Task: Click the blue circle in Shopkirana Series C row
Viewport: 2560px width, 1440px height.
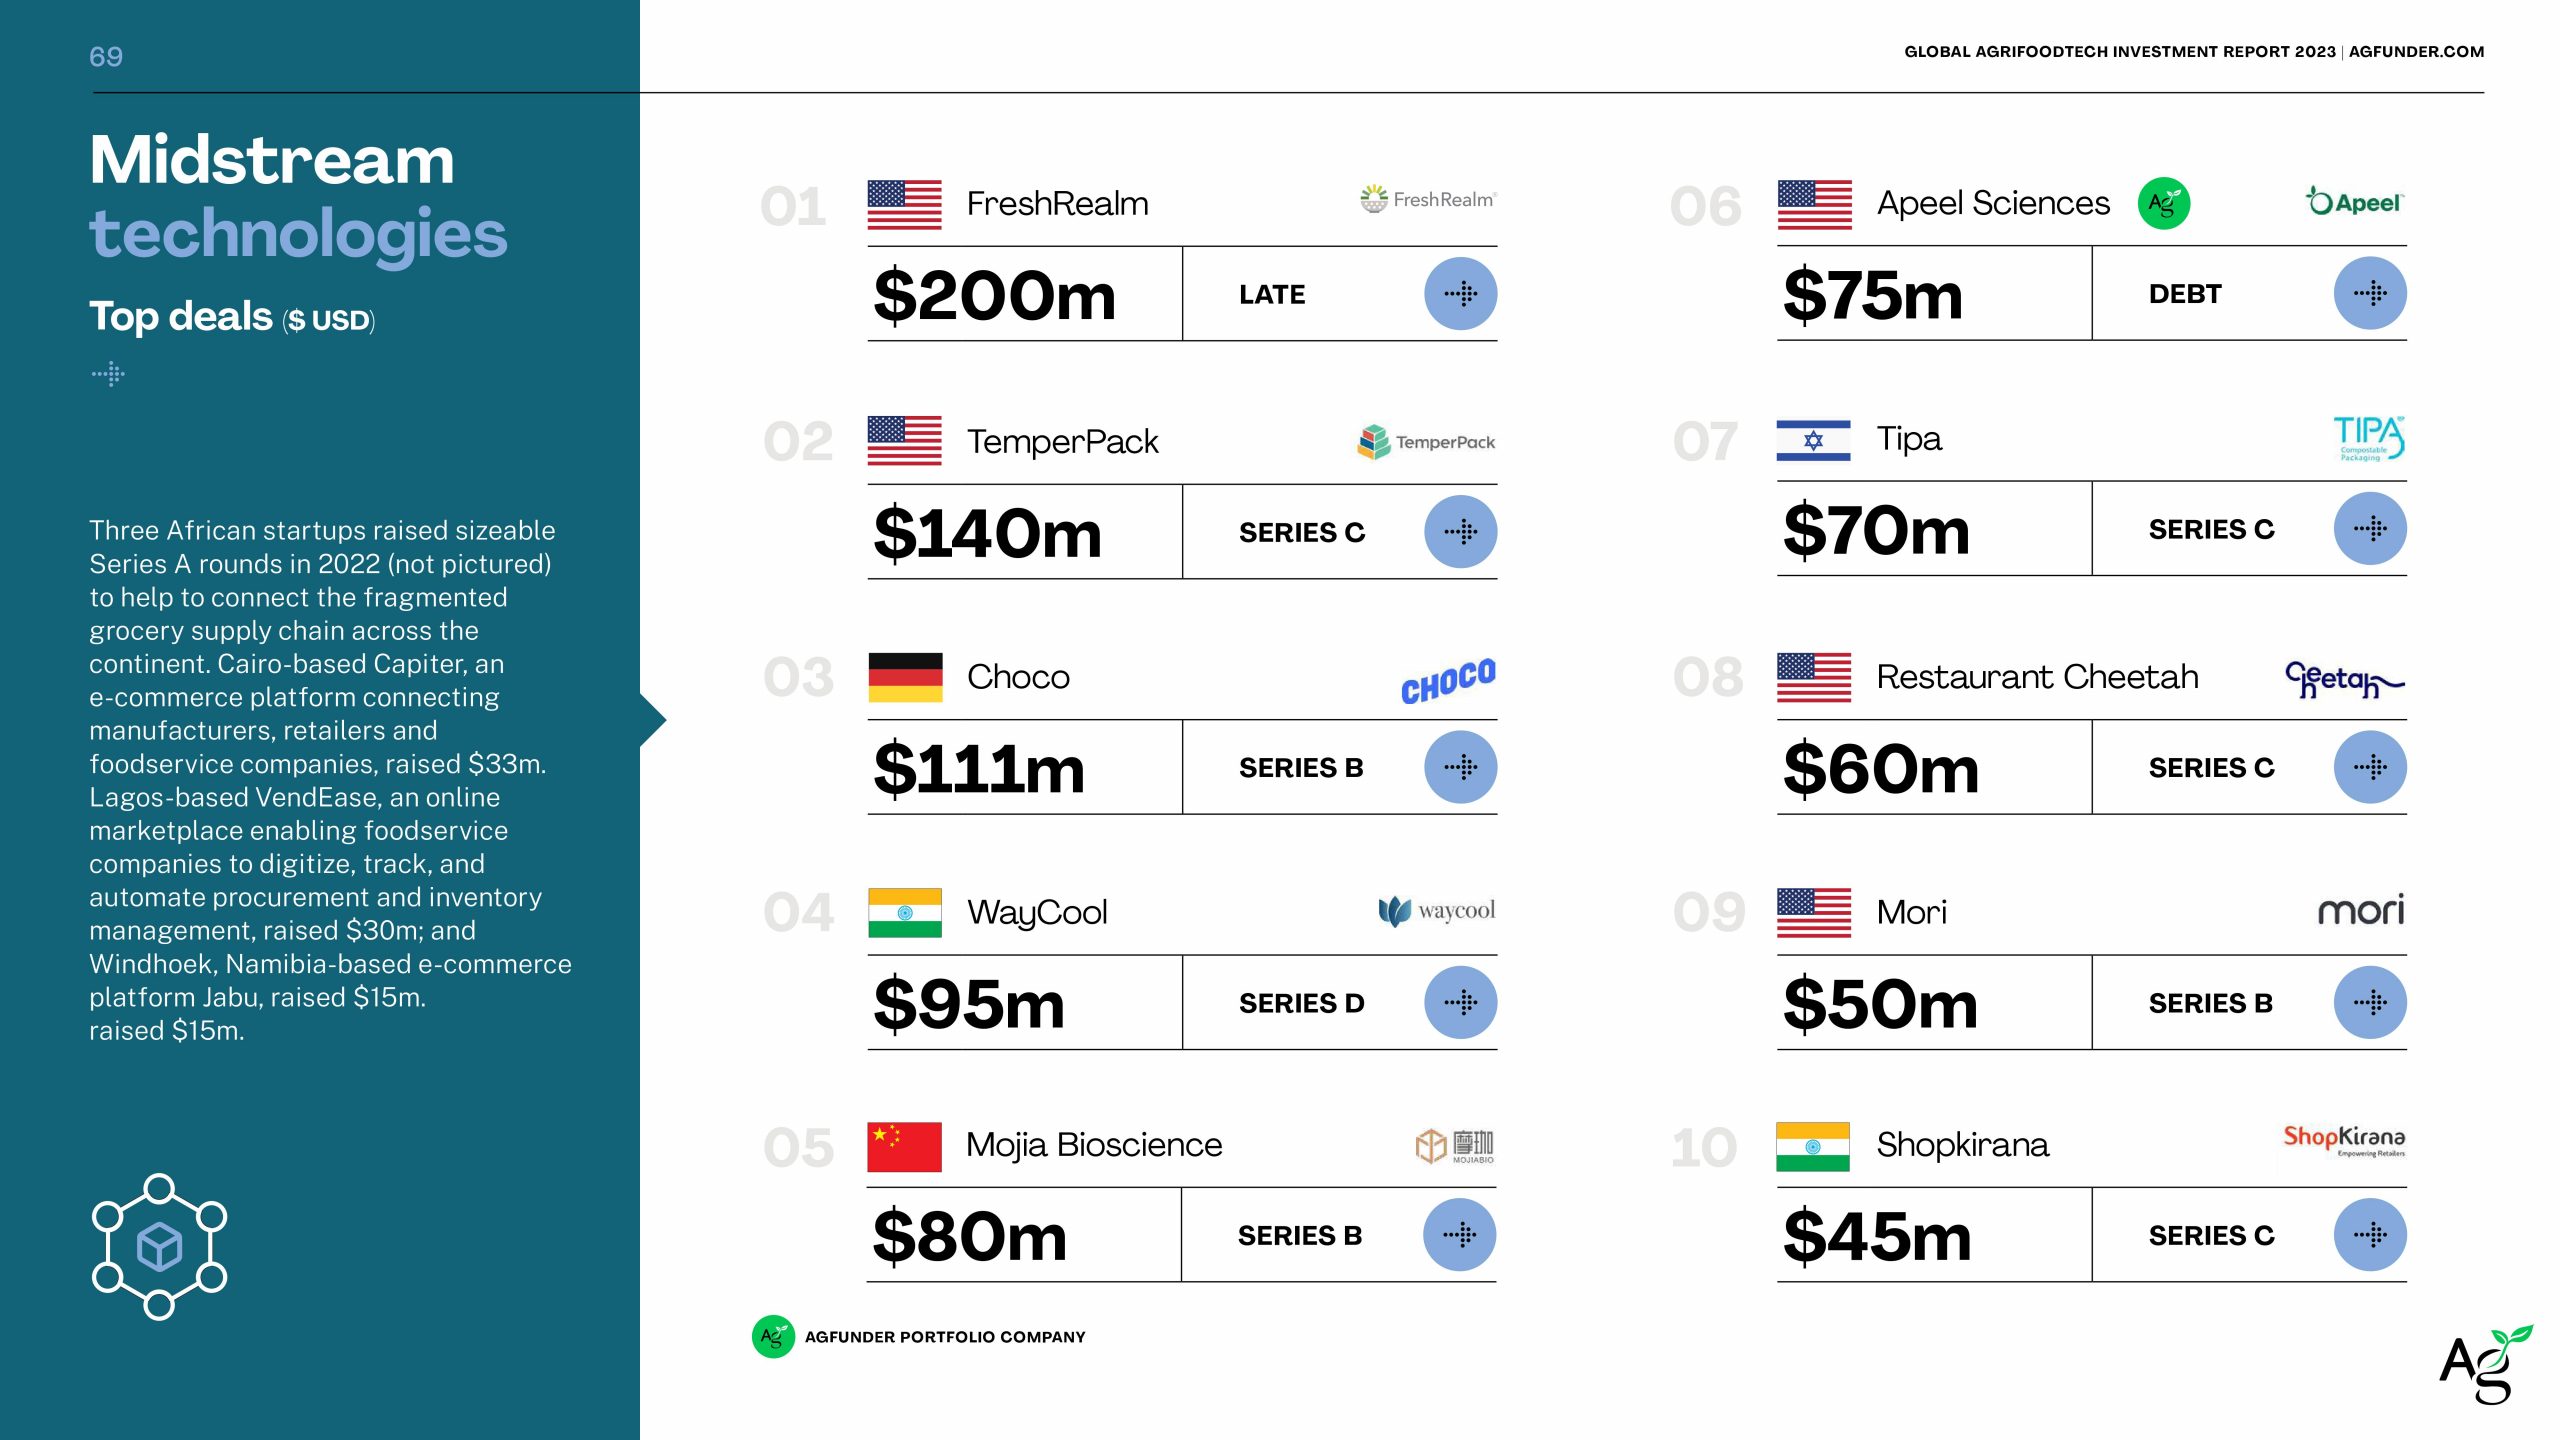Action: pyautogui.click(x=2369, y=1235)
